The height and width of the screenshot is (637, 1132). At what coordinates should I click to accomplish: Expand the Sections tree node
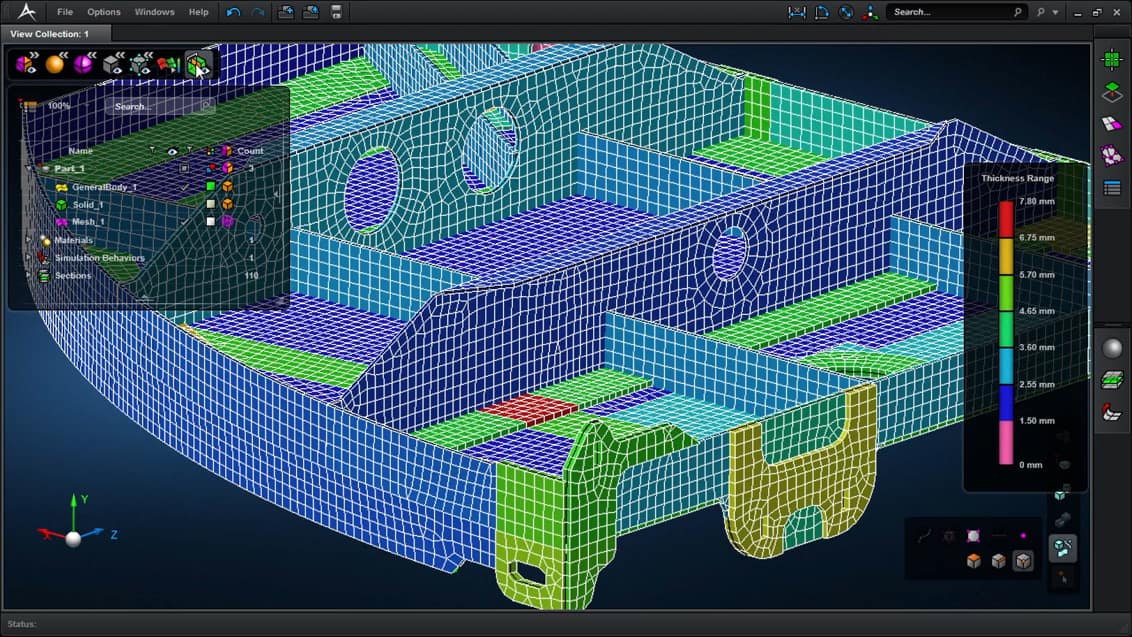point(28,276)
